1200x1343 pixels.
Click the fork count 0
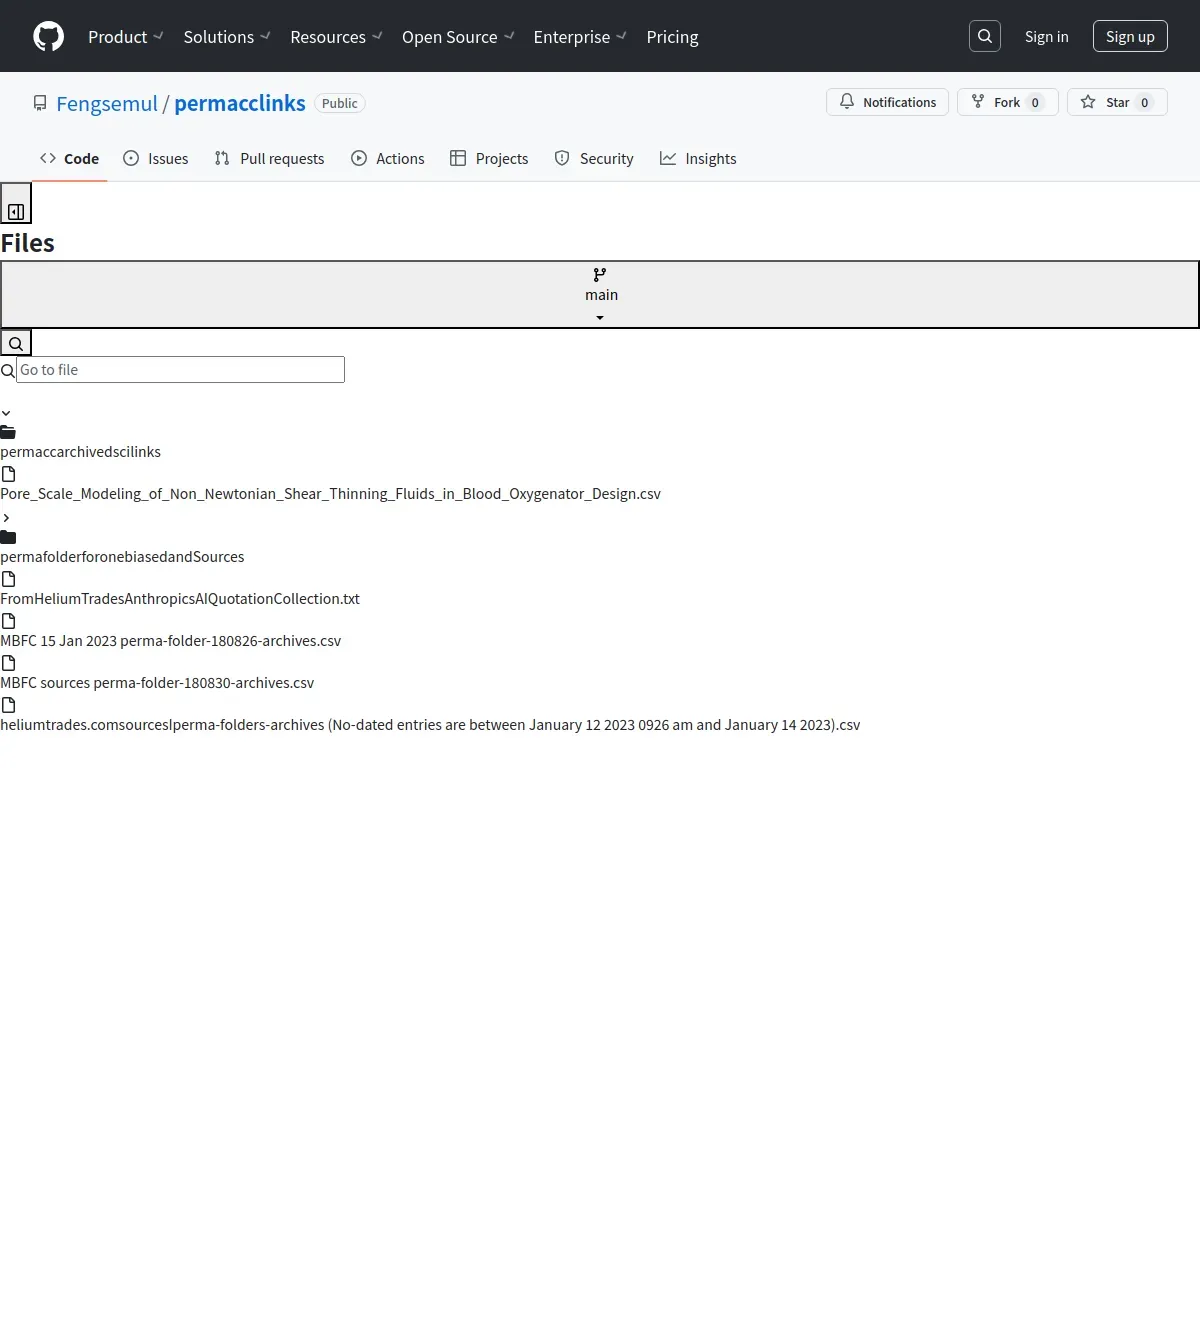coord(1035,102)
